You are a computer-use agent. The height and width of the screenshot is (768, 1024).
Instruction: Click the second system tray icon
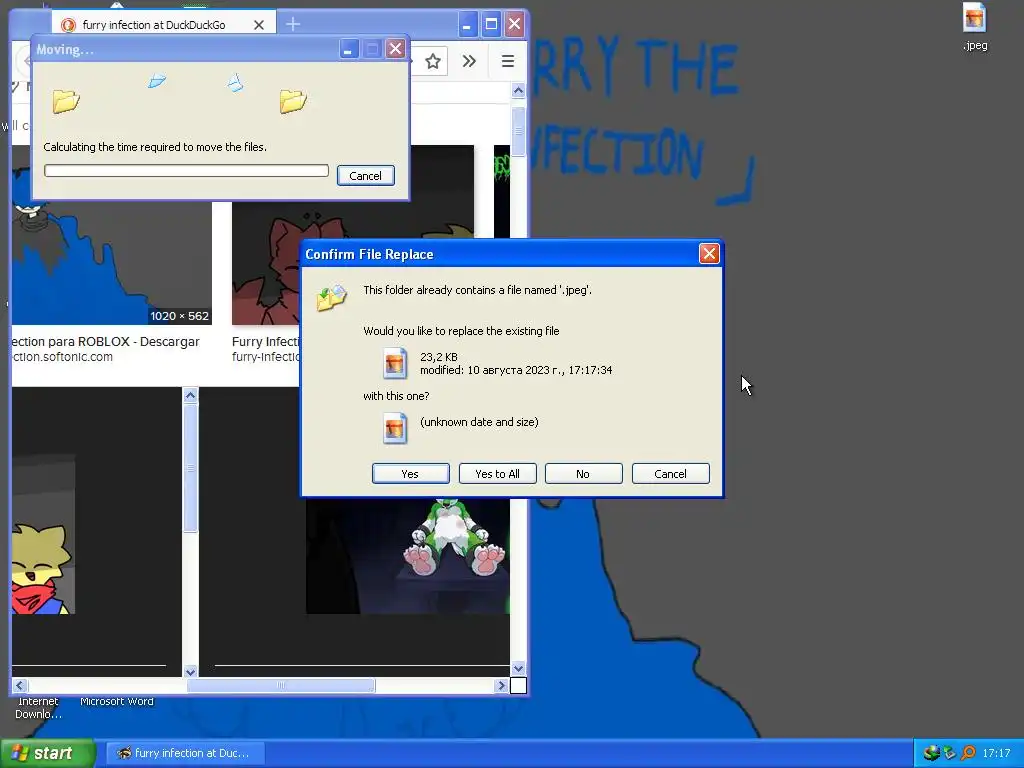coord(950,753)
